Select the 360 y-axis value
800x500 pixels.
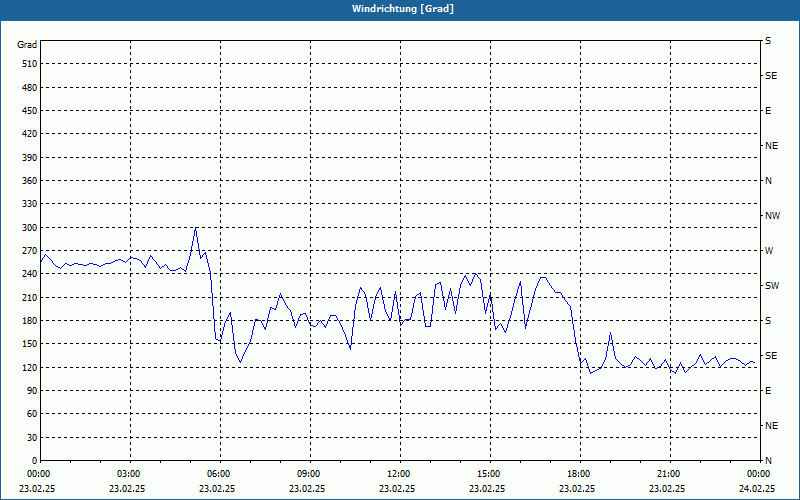tap(30, 181)
